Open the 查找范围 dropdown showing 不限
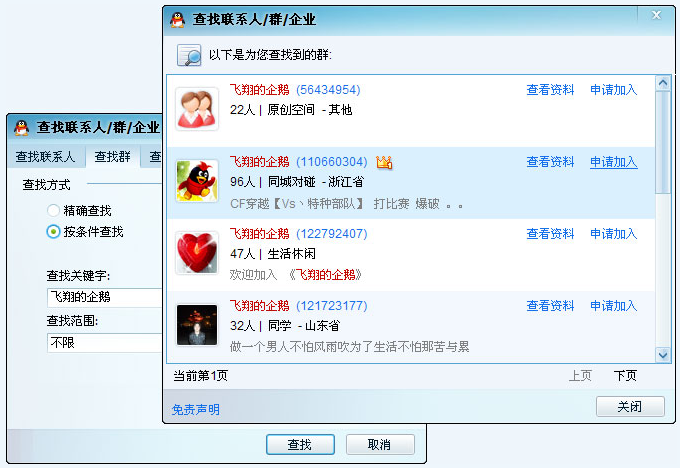The image size is (680, 468). (x=105, y=343)
